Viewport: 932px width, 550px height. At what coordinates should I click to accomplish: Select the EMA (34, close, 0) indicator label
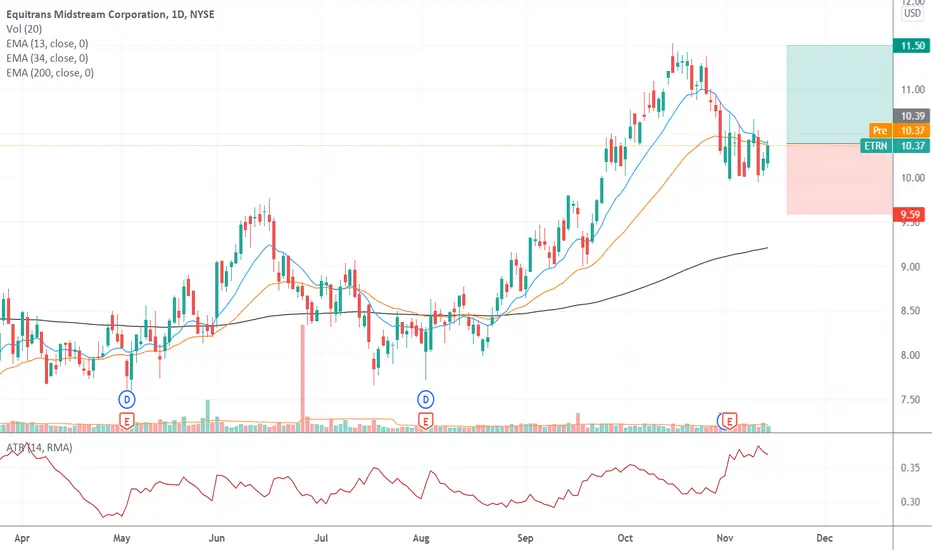coord(47,58)
